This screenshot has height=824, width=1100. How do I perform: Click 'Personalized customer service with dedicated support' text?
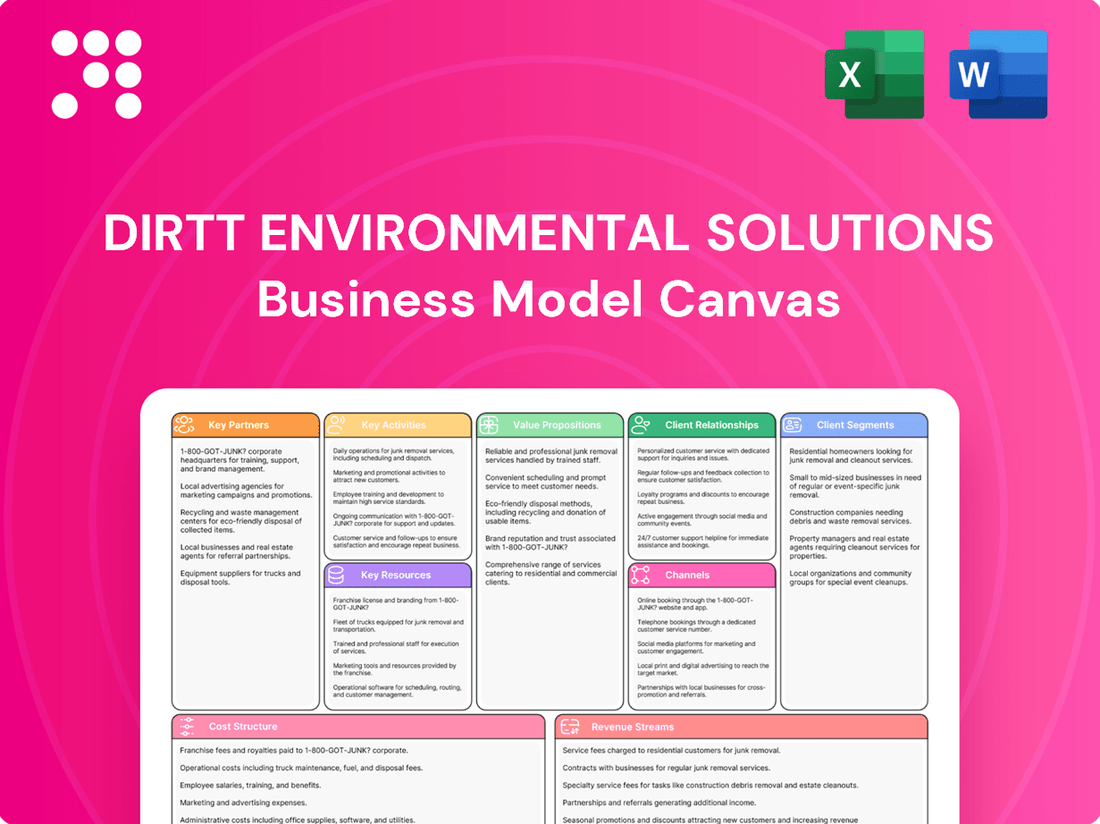click(703, 454)
